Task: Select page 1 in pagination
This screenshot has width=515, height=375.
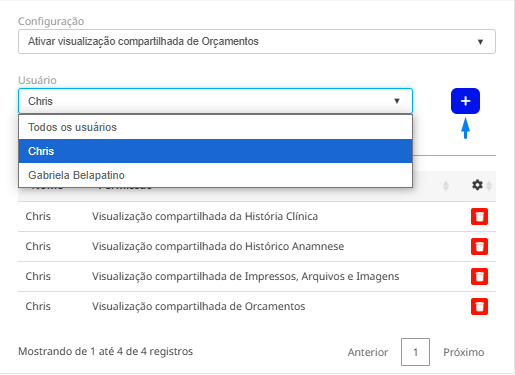Action: click(x=415, y=352)
